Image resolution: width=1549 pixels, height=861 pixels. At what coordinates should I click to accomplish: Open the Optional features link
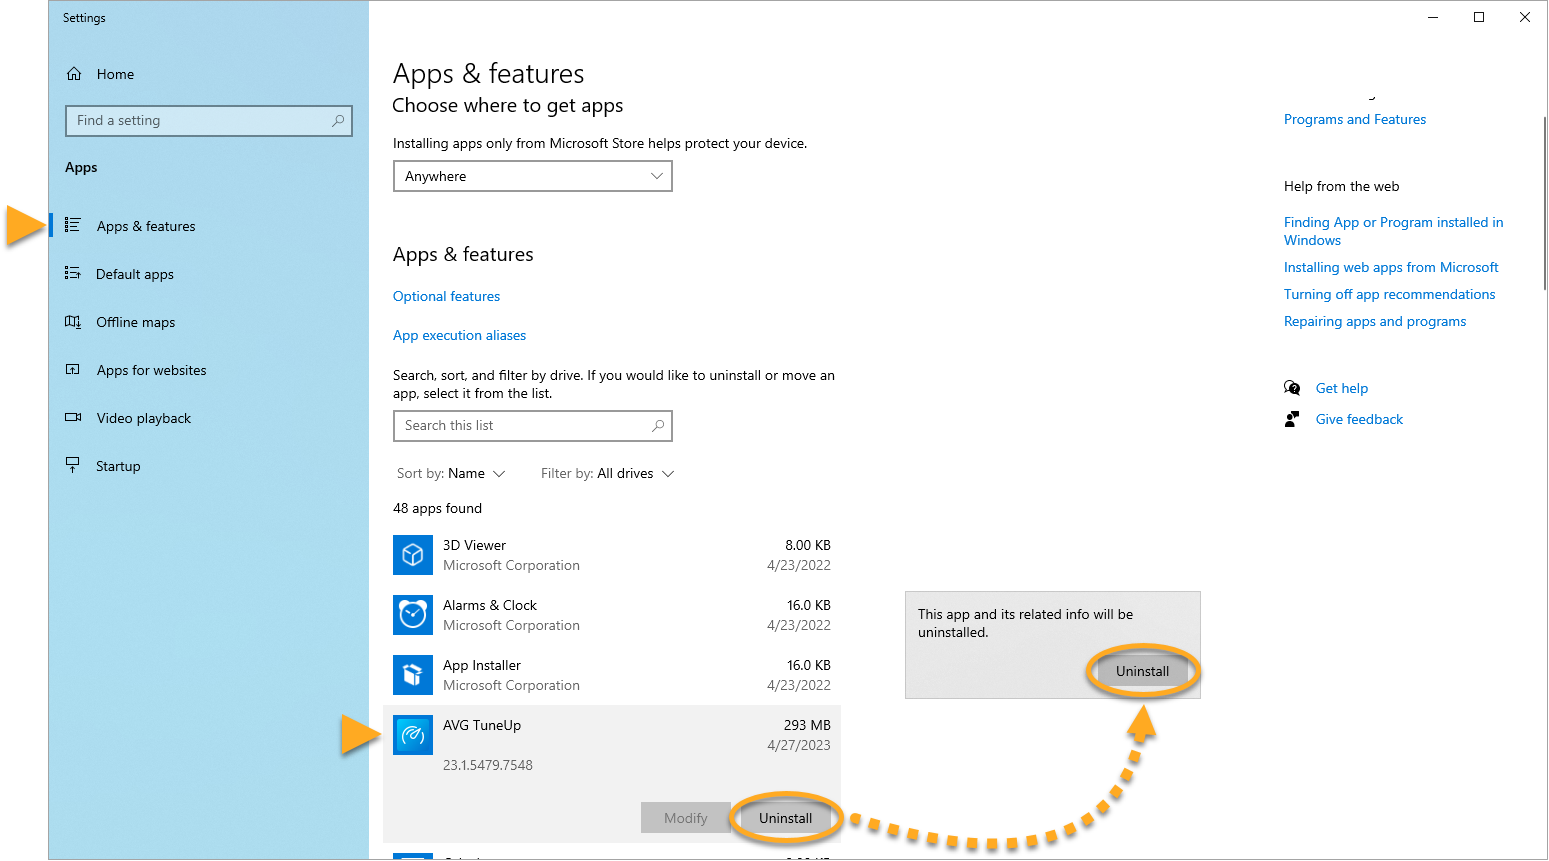pyautogui.click(x=446, y=296)
